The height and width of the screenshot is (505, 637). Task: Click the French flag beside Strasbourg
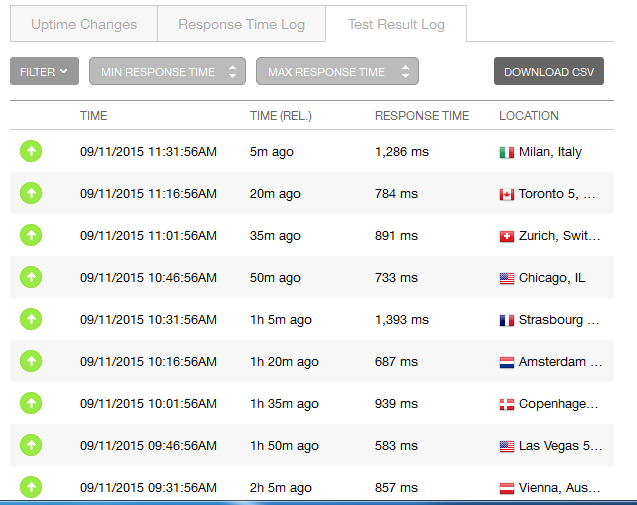(507, 321)
